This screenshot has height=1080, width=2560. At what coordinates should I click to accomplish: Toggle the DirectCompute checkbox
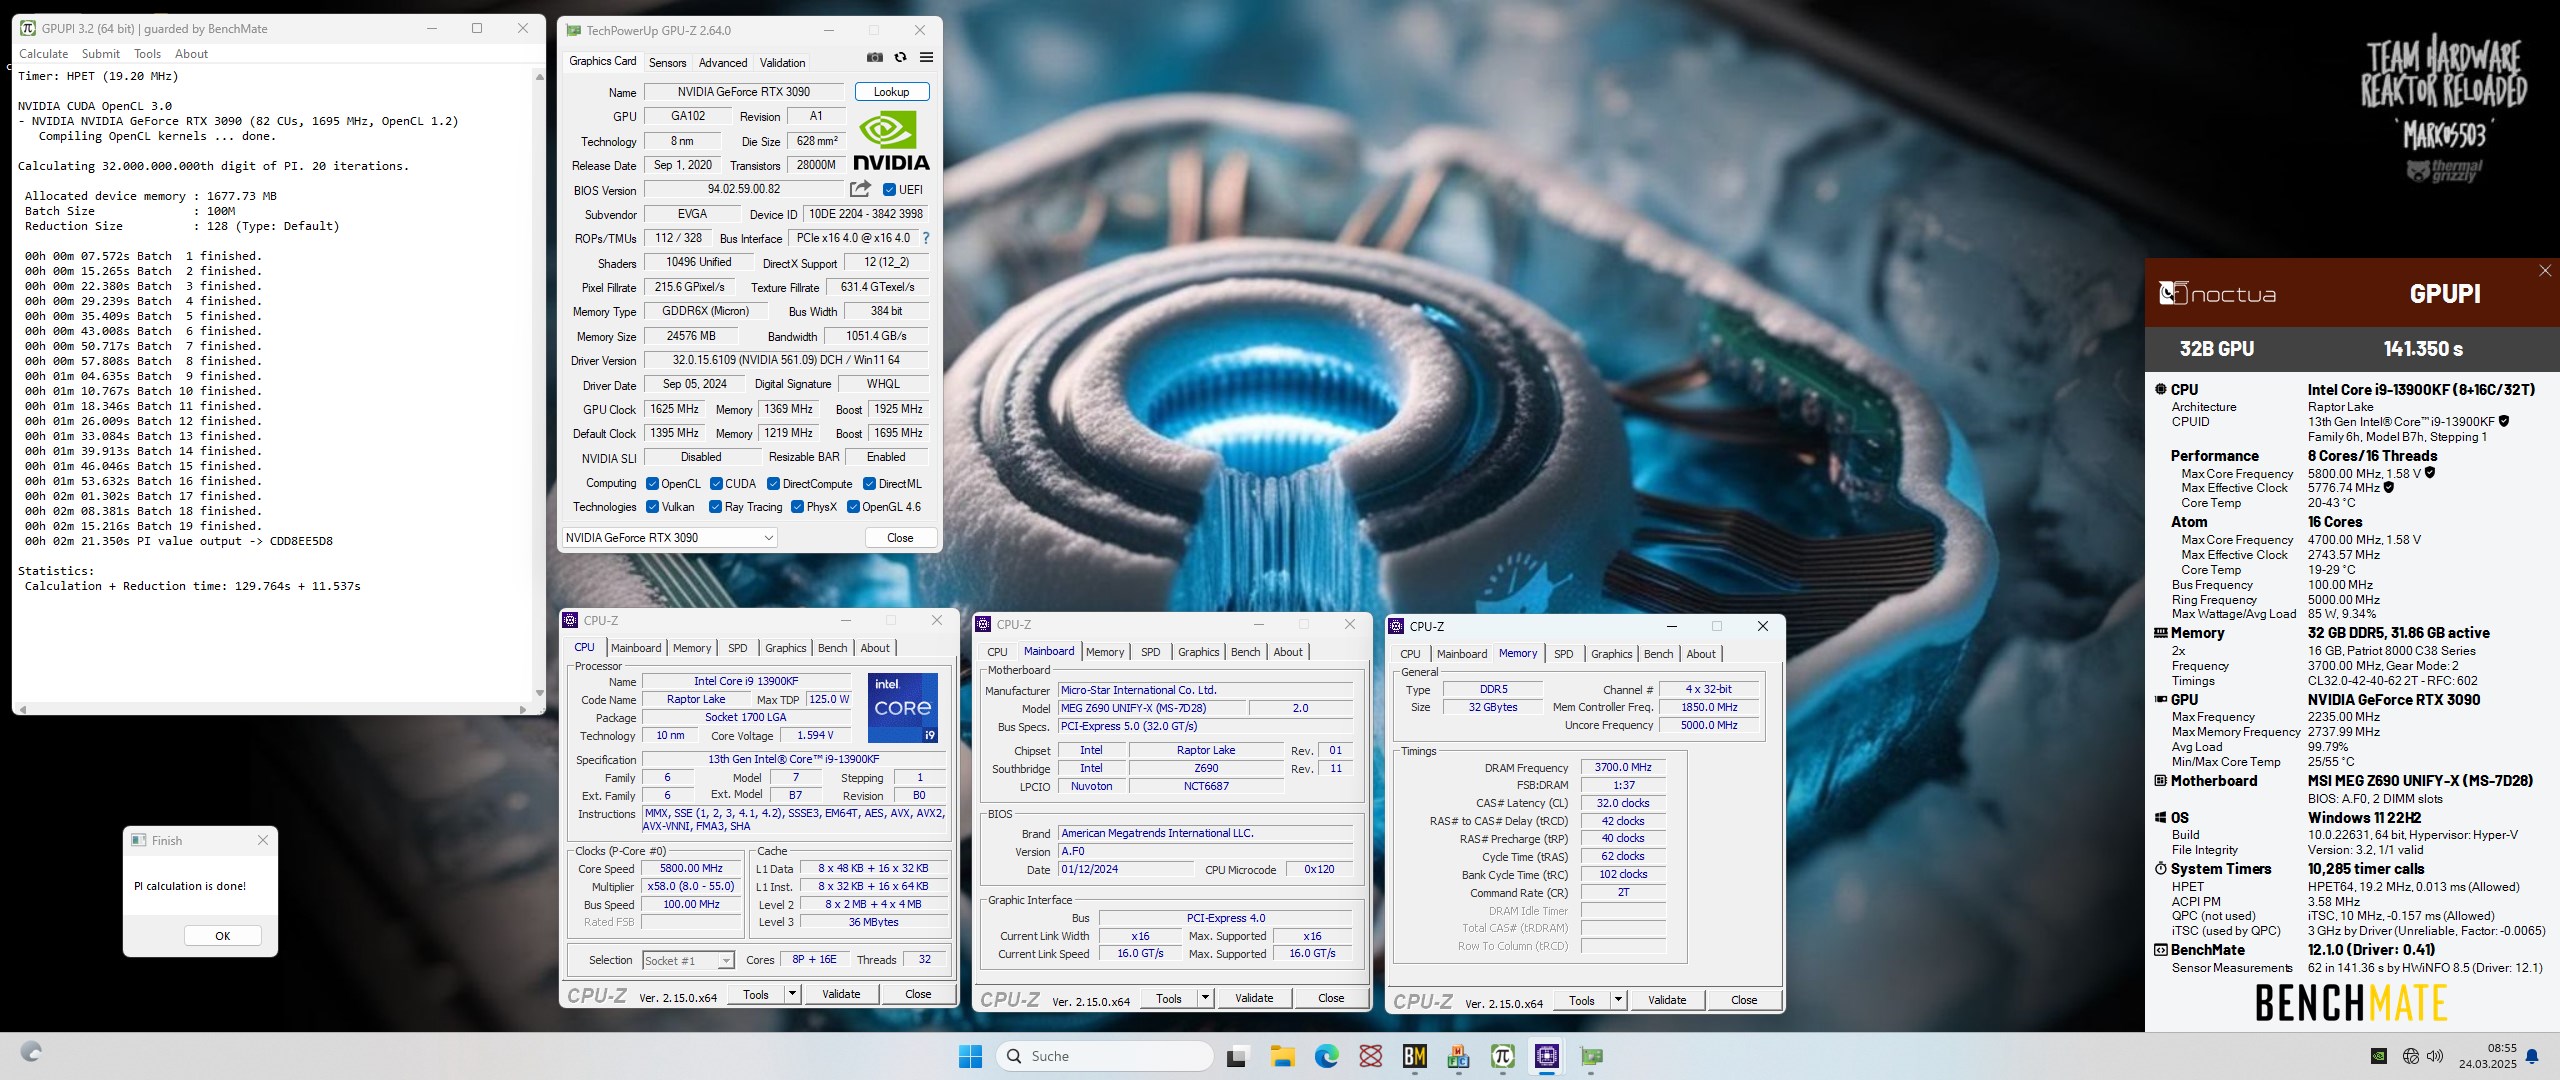(773, 484)
